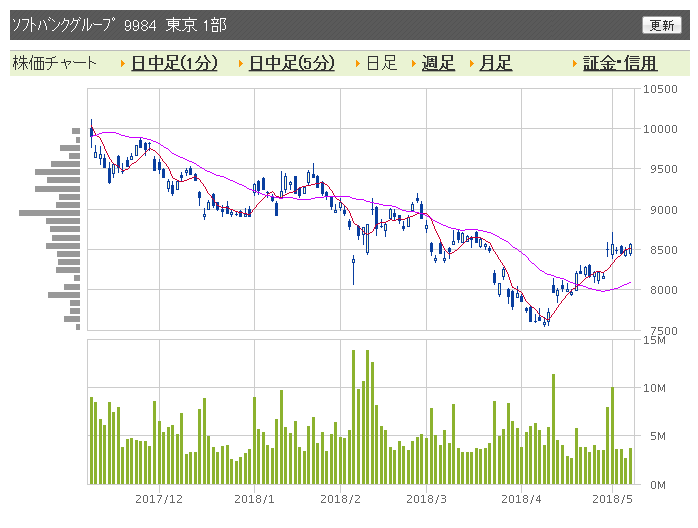Click orange arrow beside 日足
698x528 pixels.
358,64
